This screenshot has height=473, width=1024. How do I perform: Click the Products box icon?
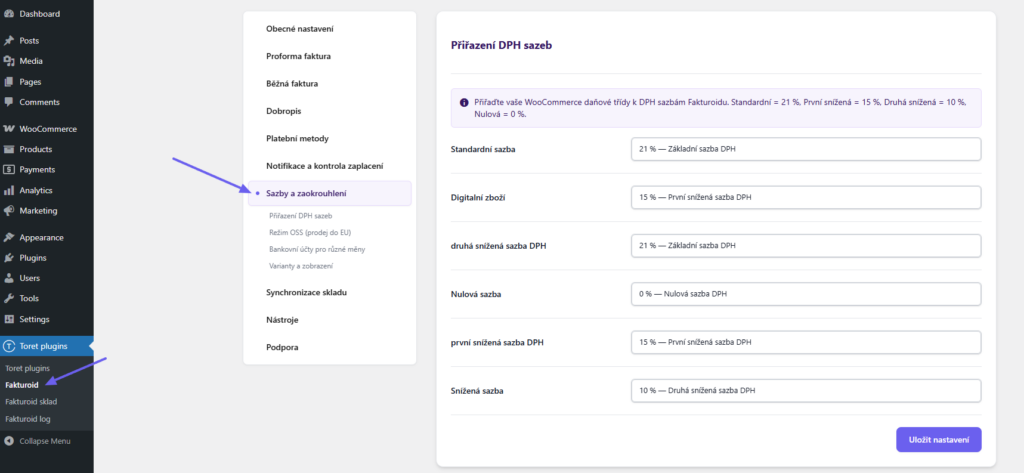tap(9, 149)
